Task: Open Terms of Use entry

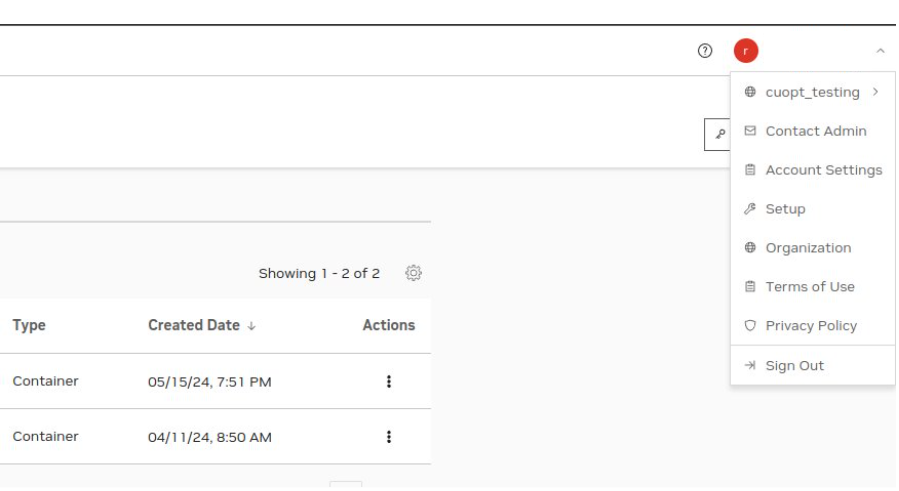Action: [x=812, y=287]
